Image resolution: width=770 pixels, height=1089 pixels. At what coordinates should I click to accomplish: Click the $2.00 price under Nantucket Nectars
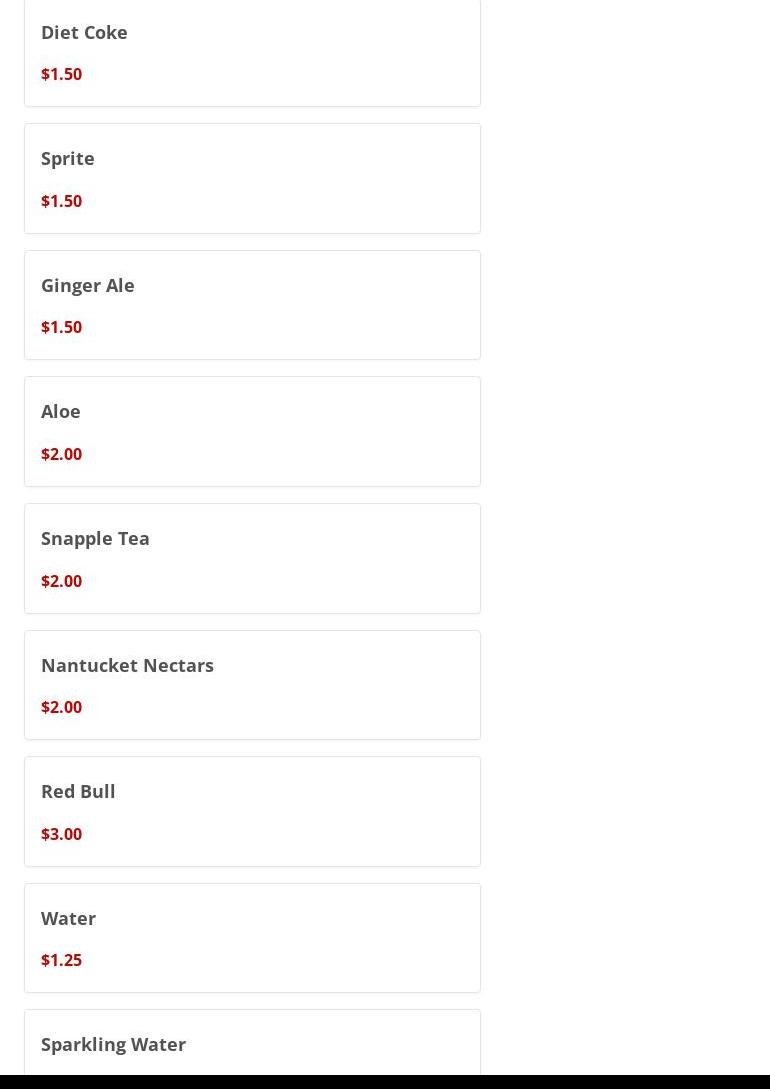61,707
